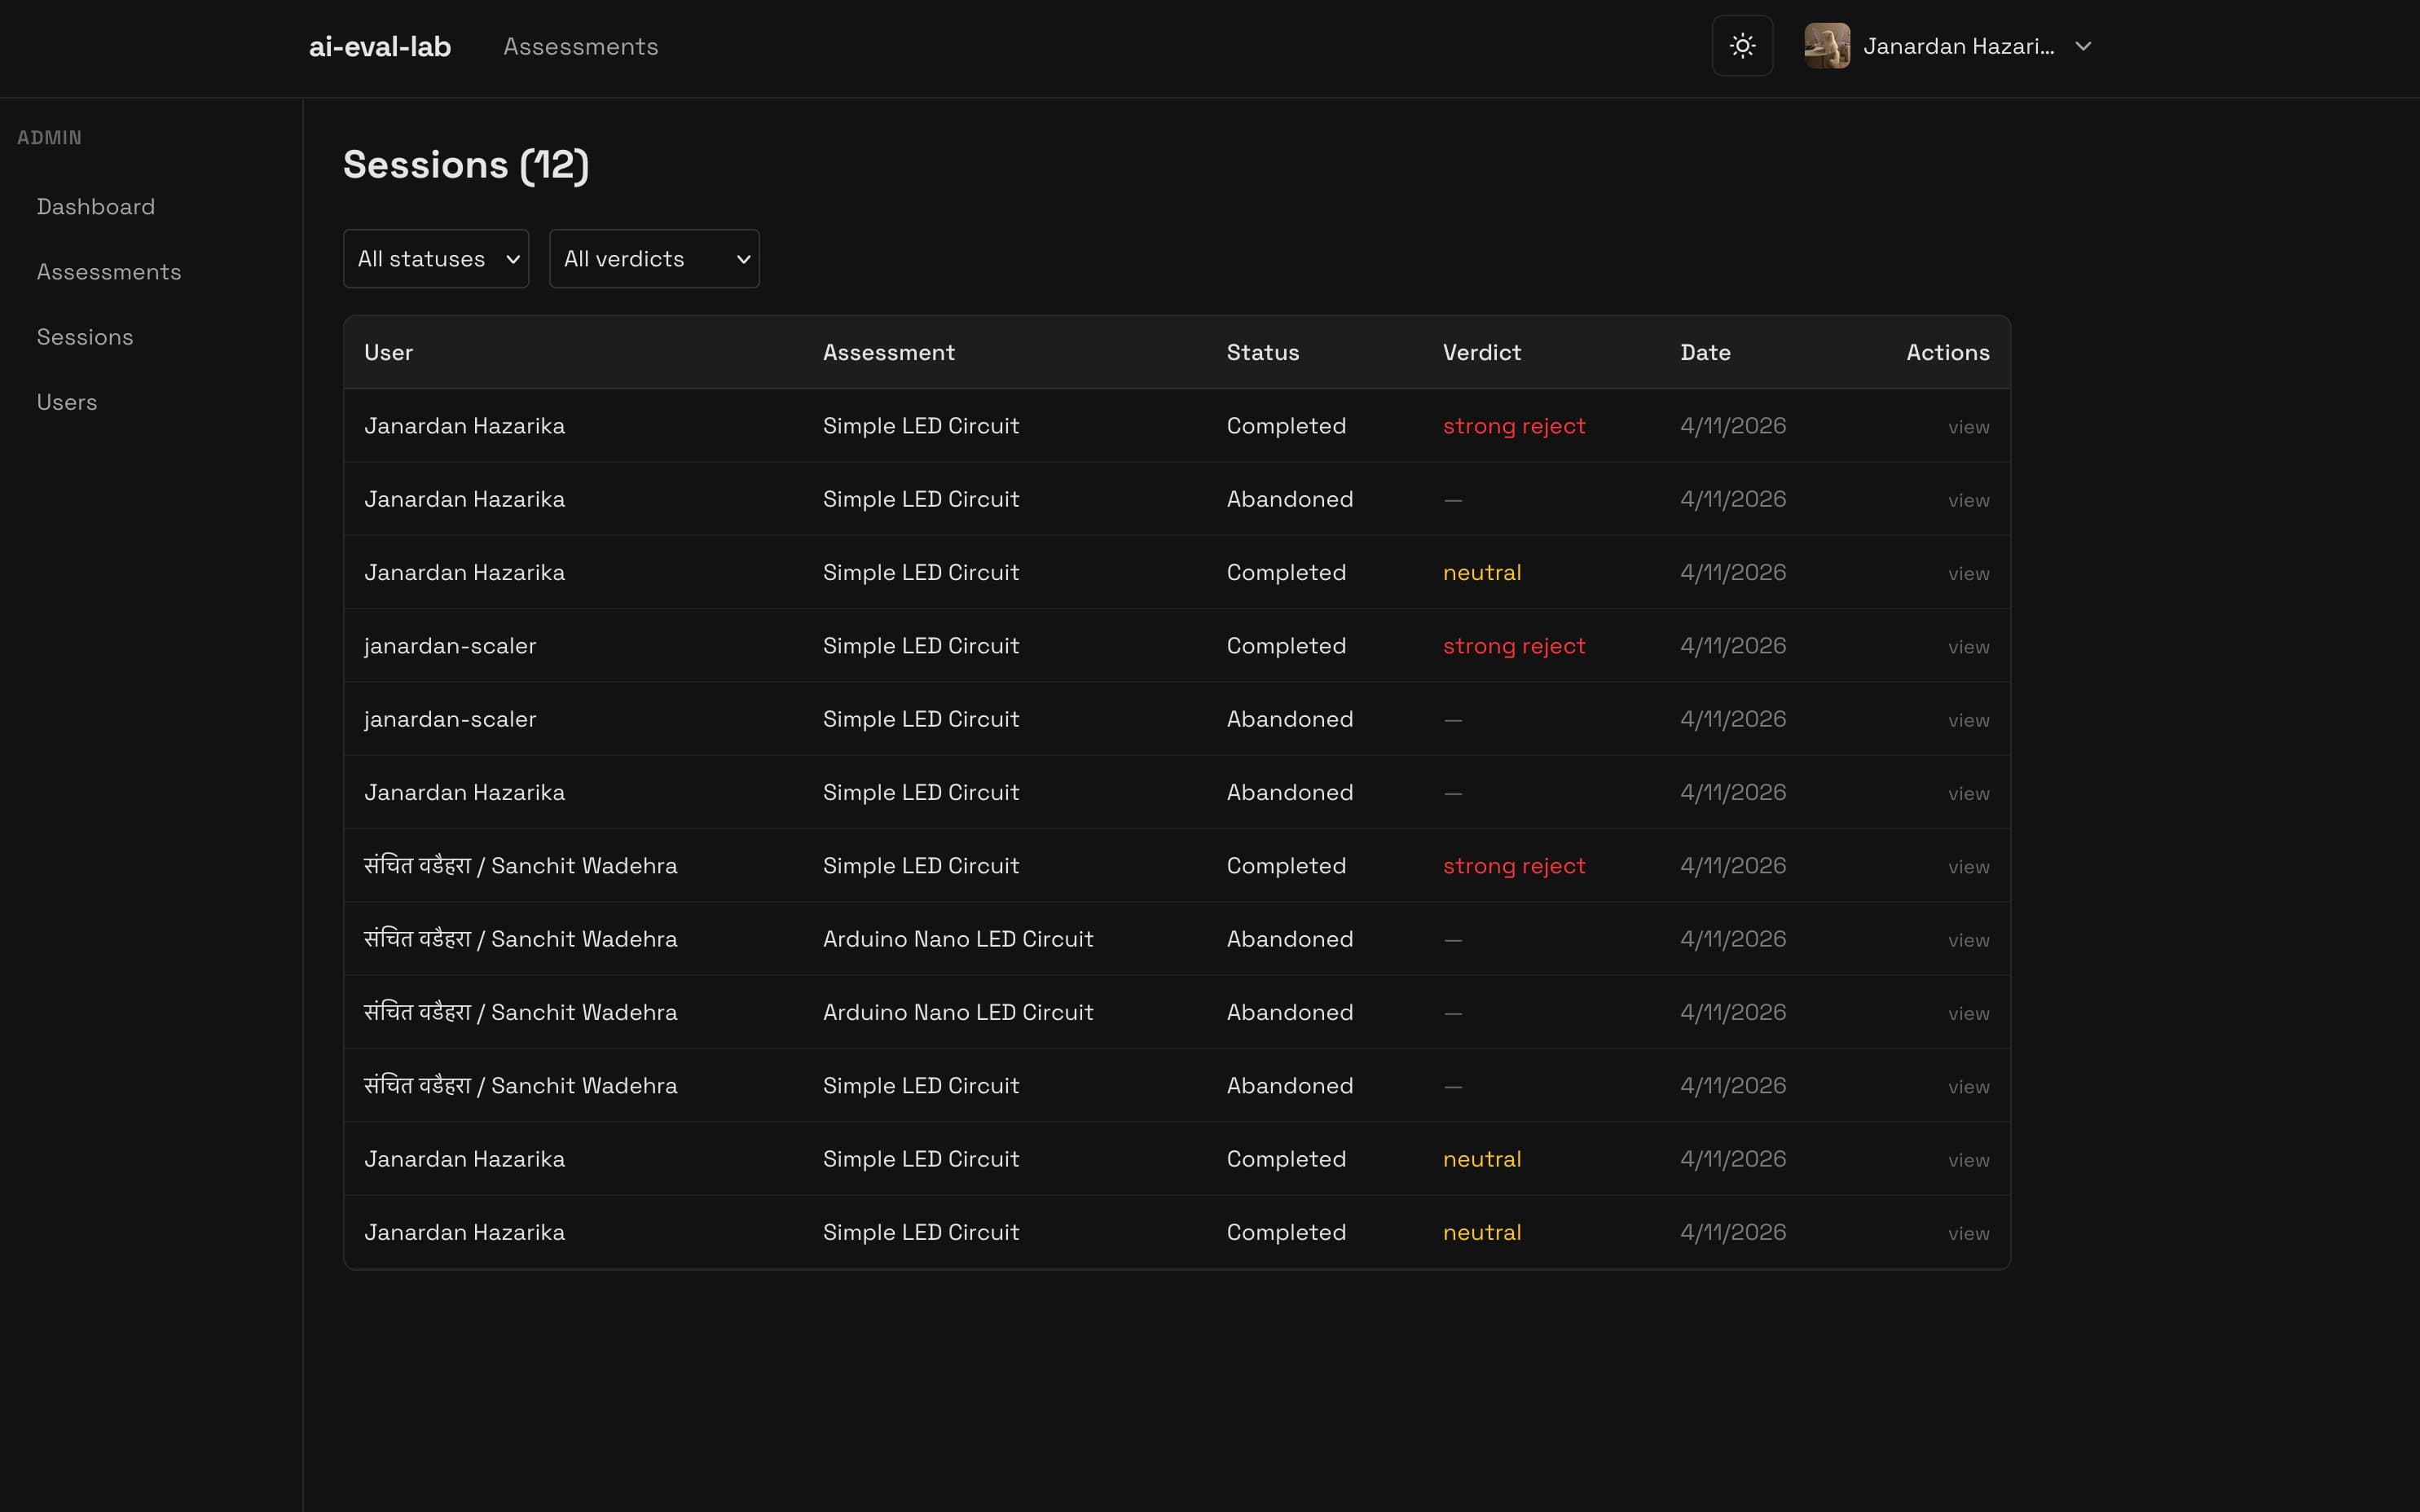Click the Actions column header
The height and width of the screenshot is (1512, 2420).
(x=1947, y=352)
